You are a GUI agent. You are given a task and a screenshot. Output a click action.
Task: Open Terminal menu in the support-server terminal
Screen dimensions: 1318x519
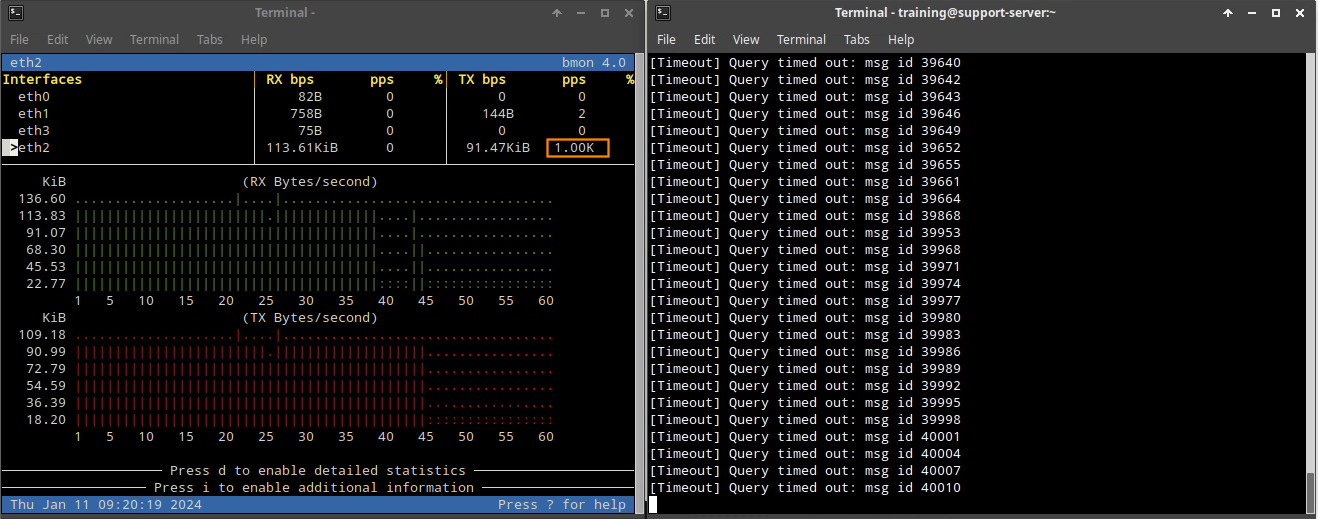click(x=801, y=40)
